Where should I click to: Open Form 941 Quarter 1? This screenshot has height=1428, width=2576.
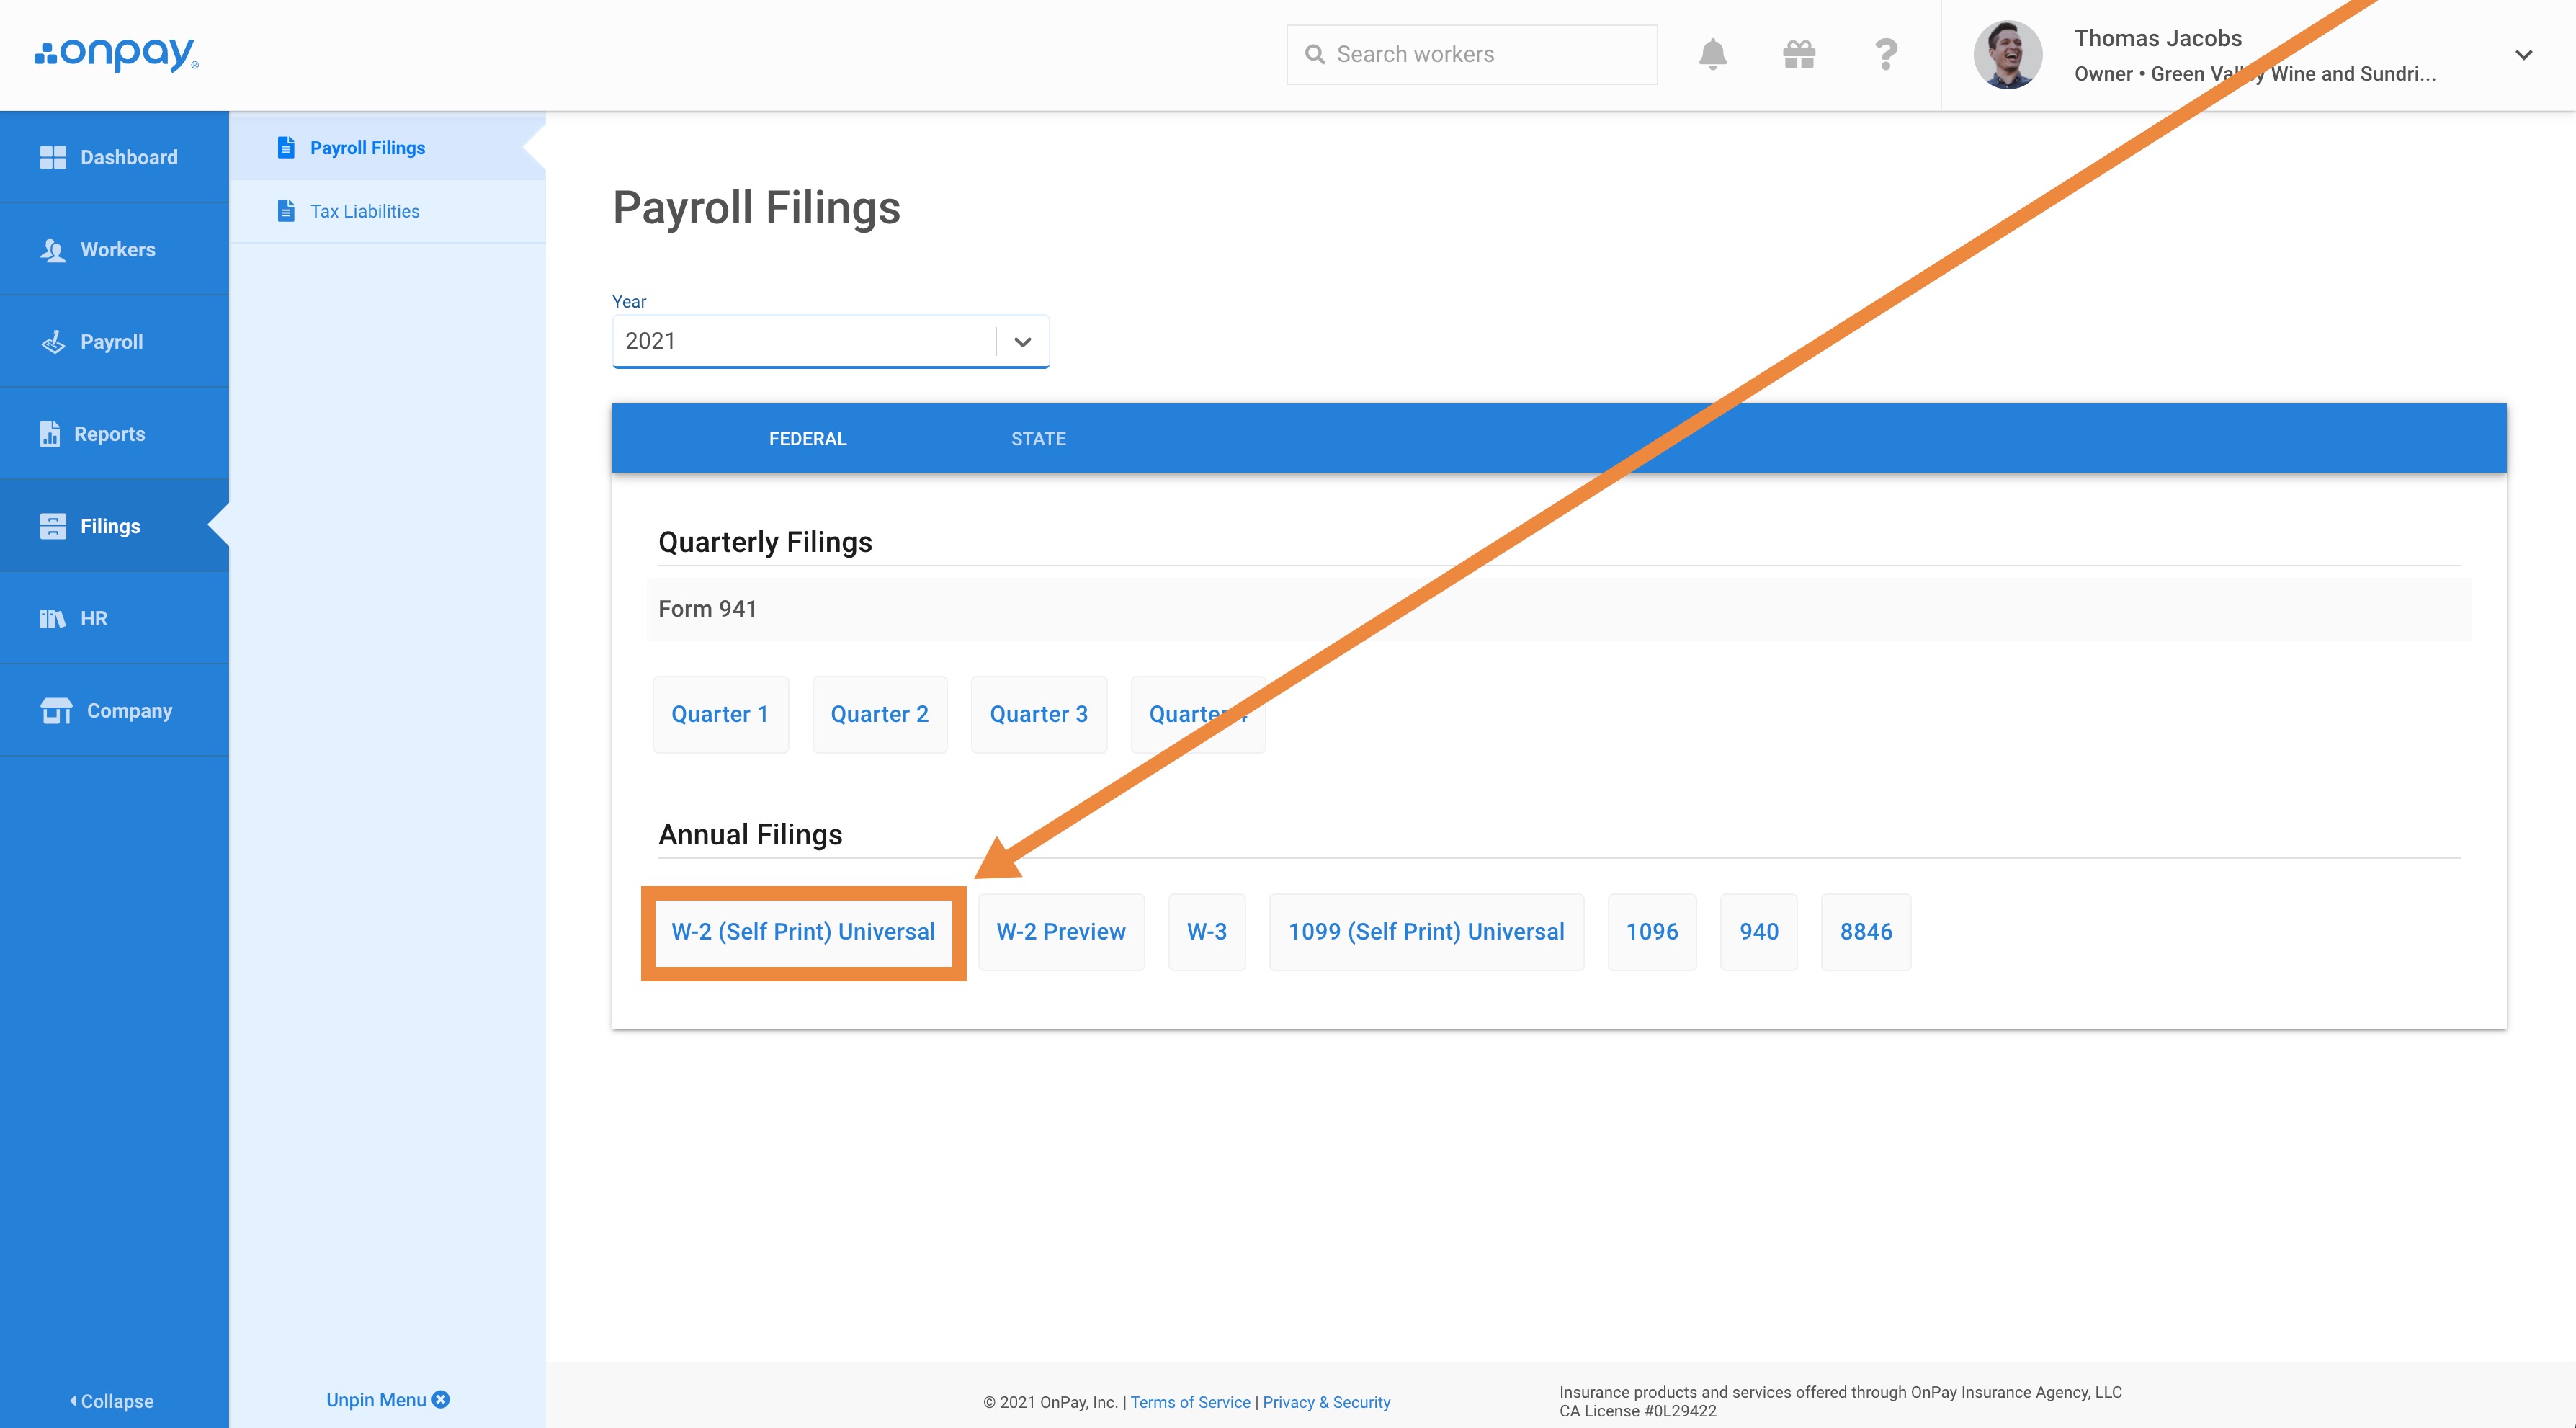720,714
